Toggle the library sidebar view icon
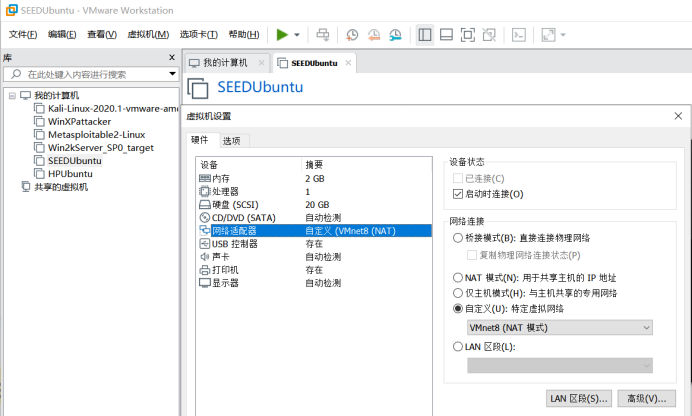Screen dimensions: 692x416 pos(425,34)
